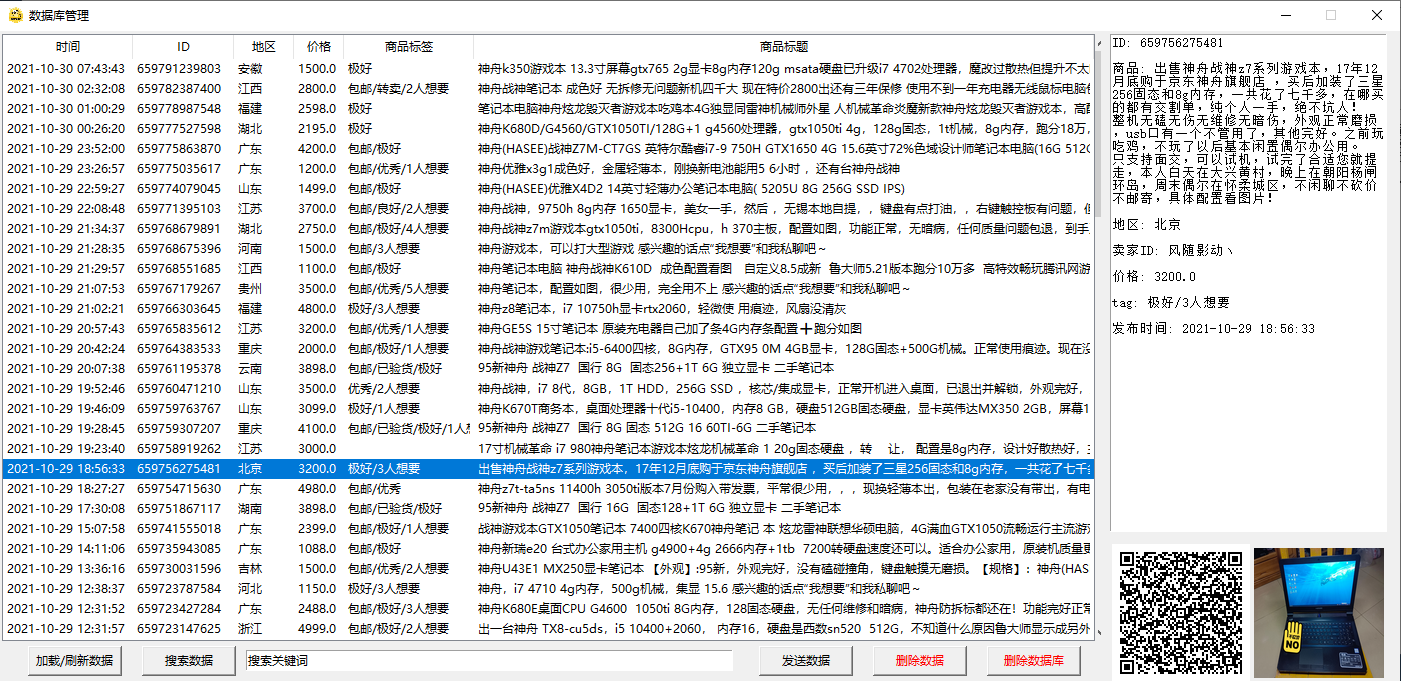Click the 加载/刷新数据 button
Image resolution: width=1401 pixels, height=681 pixels.
[x=75, y=660]
